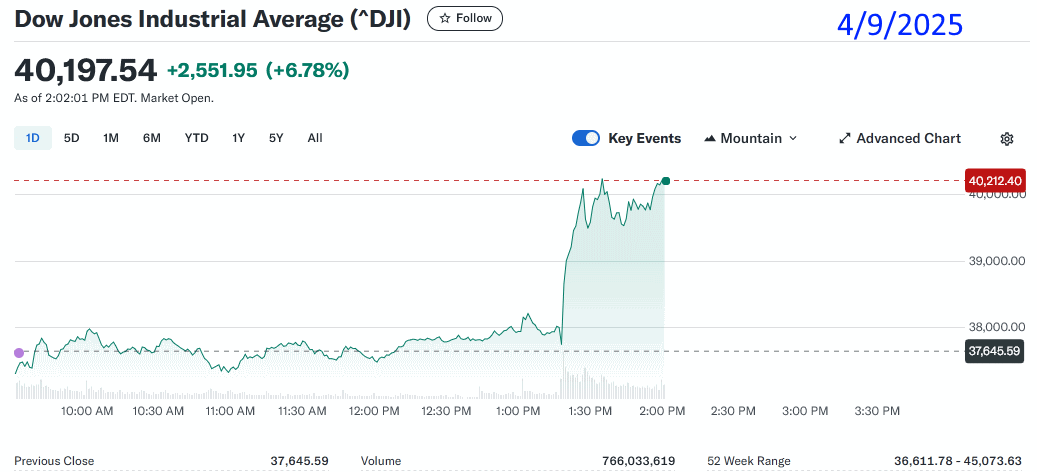Show the YTD time range
The height and width of the screenshot is (472, 1037).
click(196, 138)
